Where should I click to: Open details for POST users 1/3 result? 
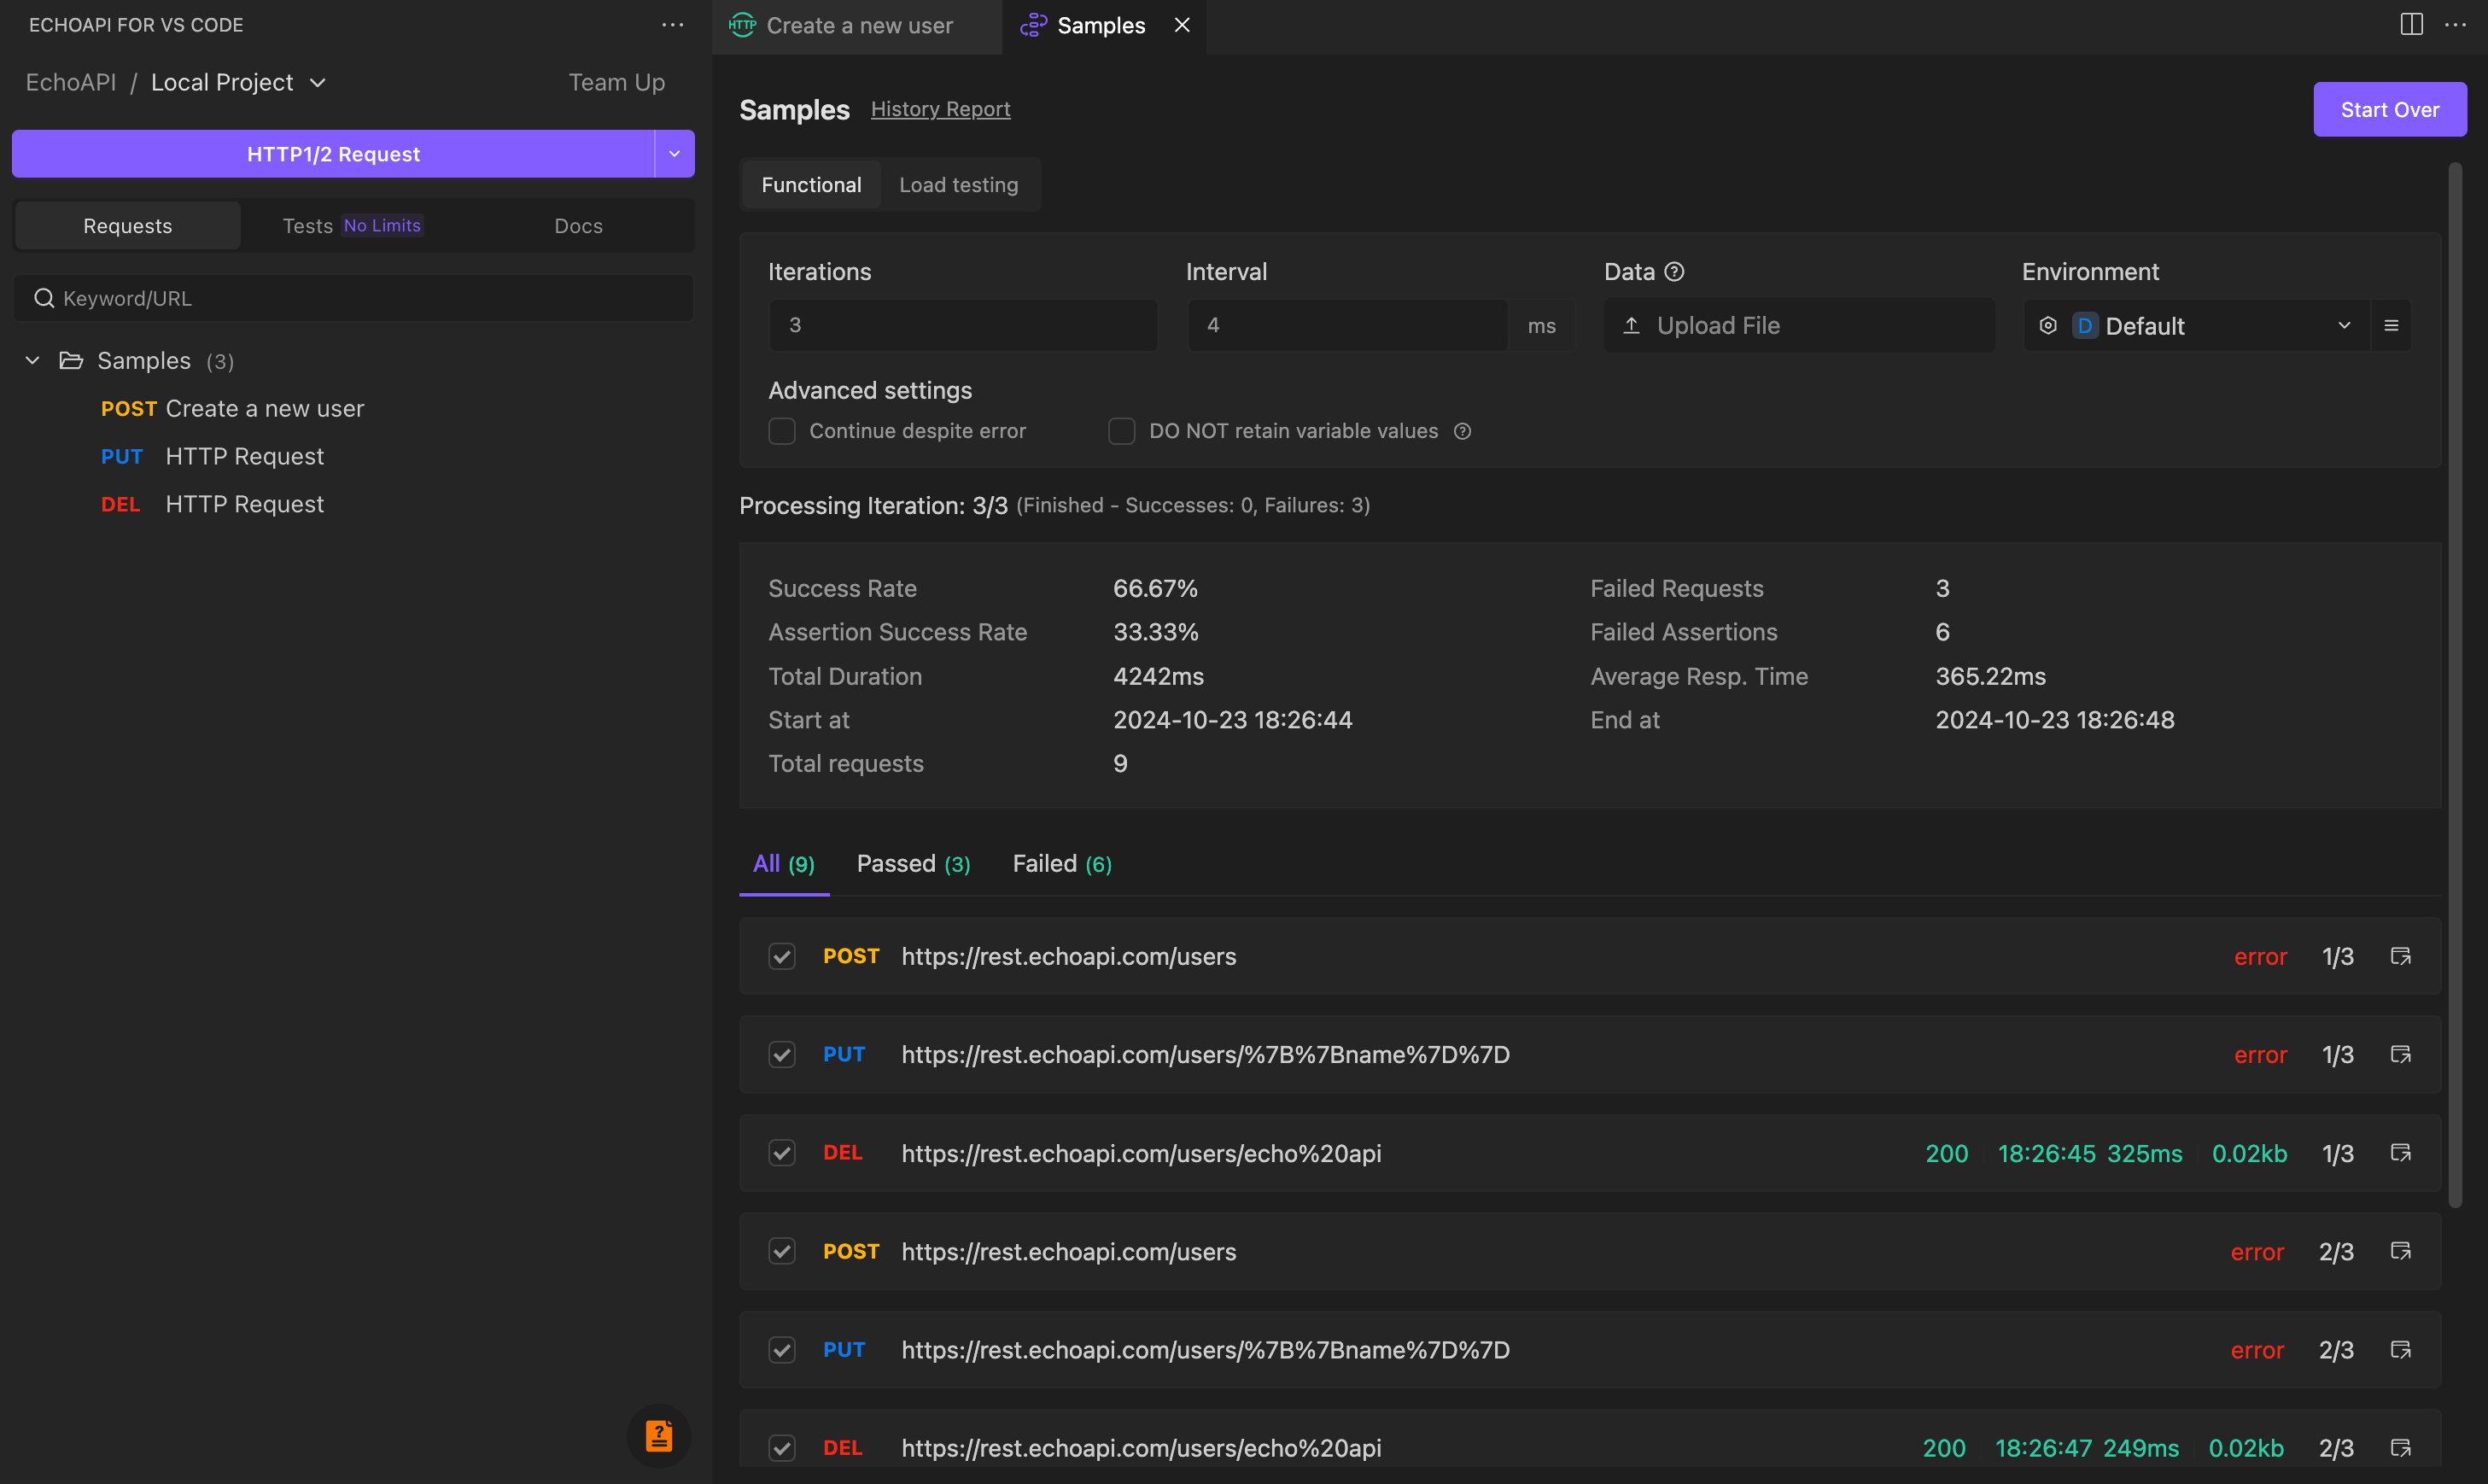pyautogui.click(x=2400, y=956)
